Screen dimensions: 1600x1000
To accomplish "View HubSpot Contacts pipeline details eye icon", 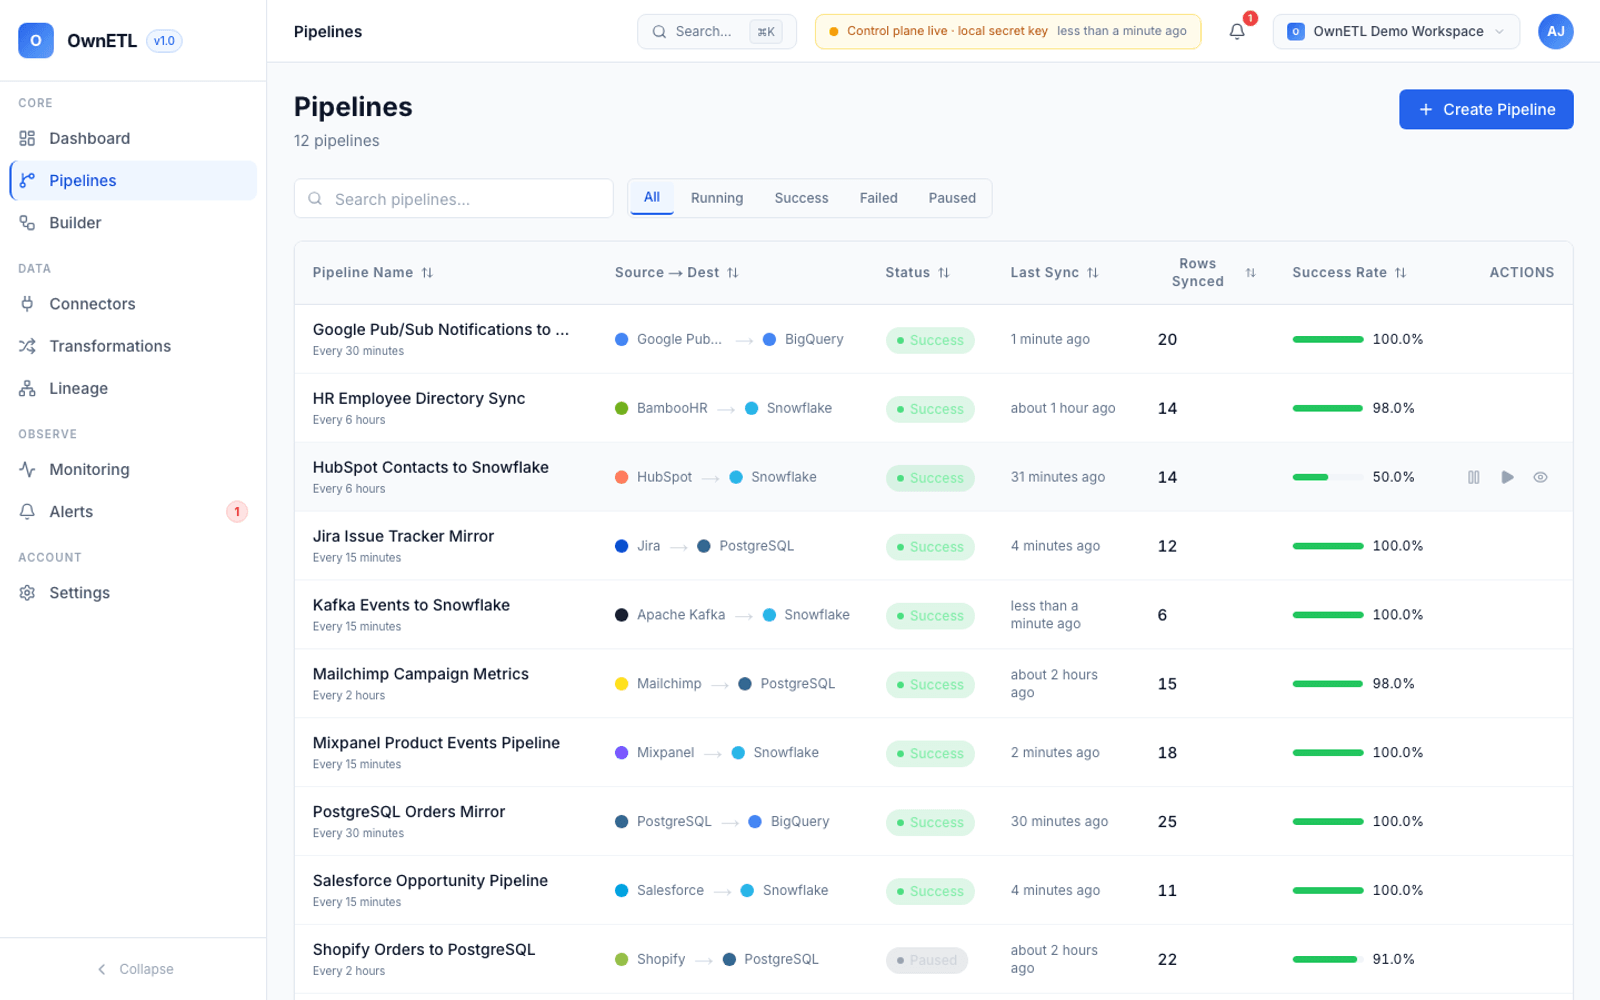I will (1540, 477).
